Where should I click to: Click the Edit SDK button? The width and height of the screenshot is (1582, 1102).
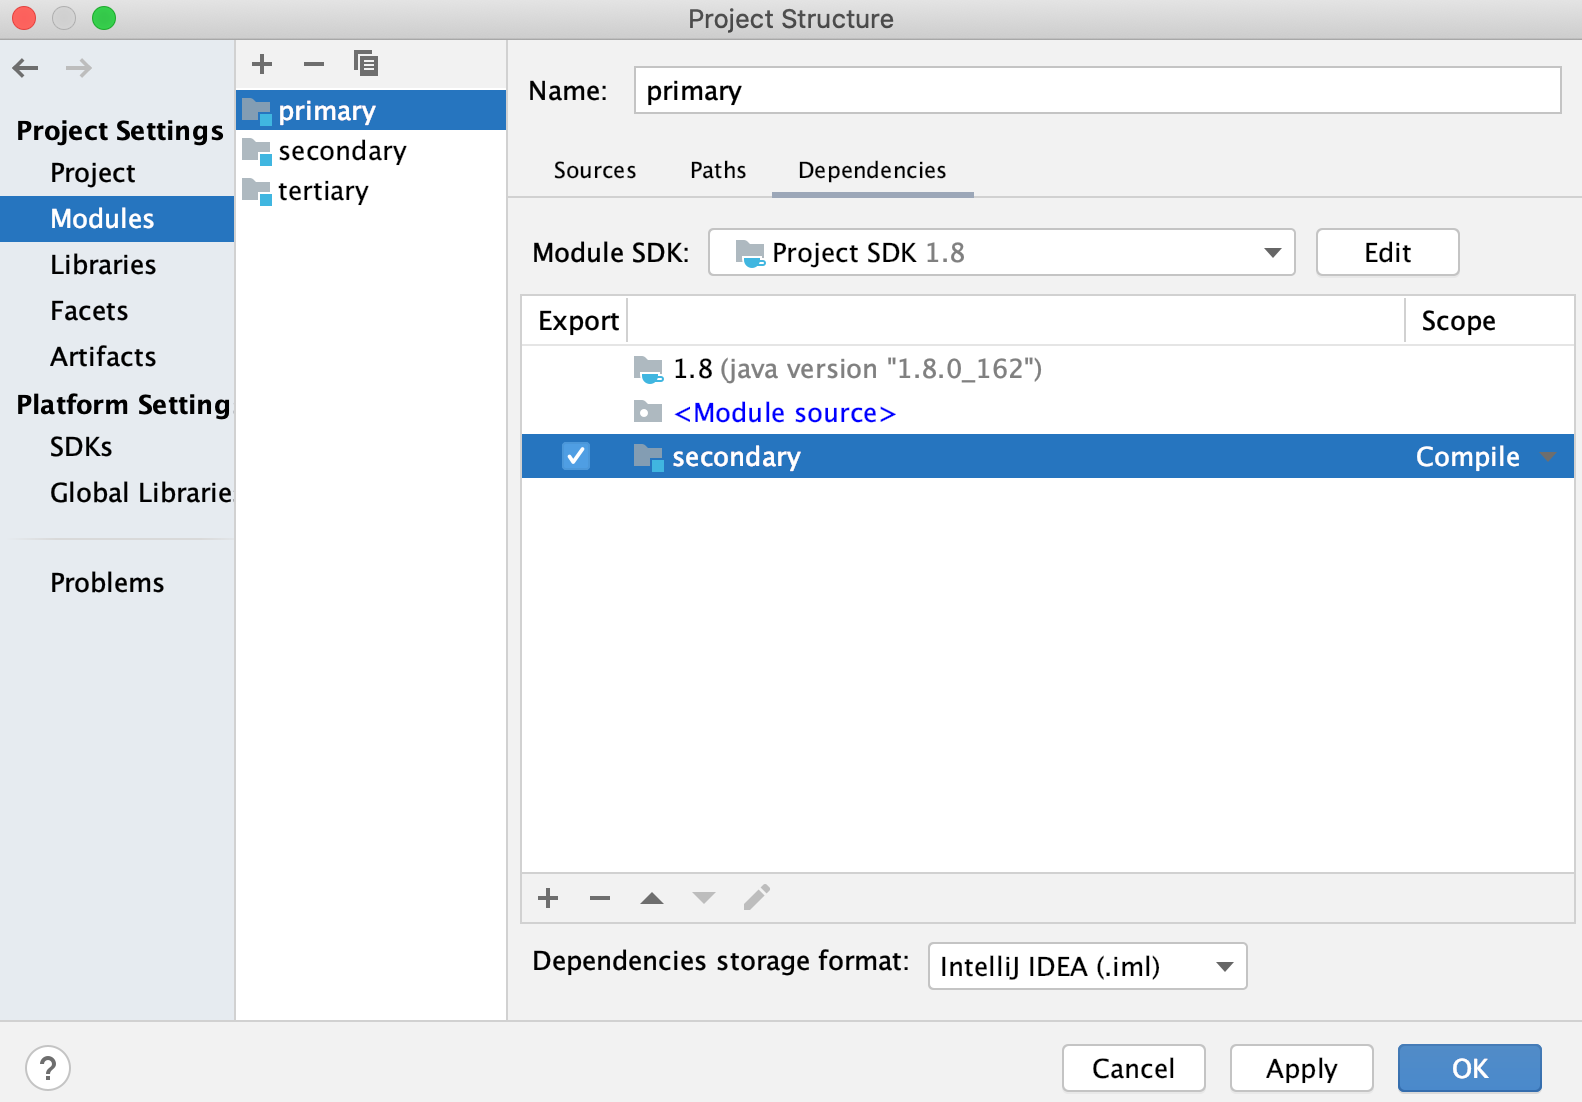[x=1387, y=252]
